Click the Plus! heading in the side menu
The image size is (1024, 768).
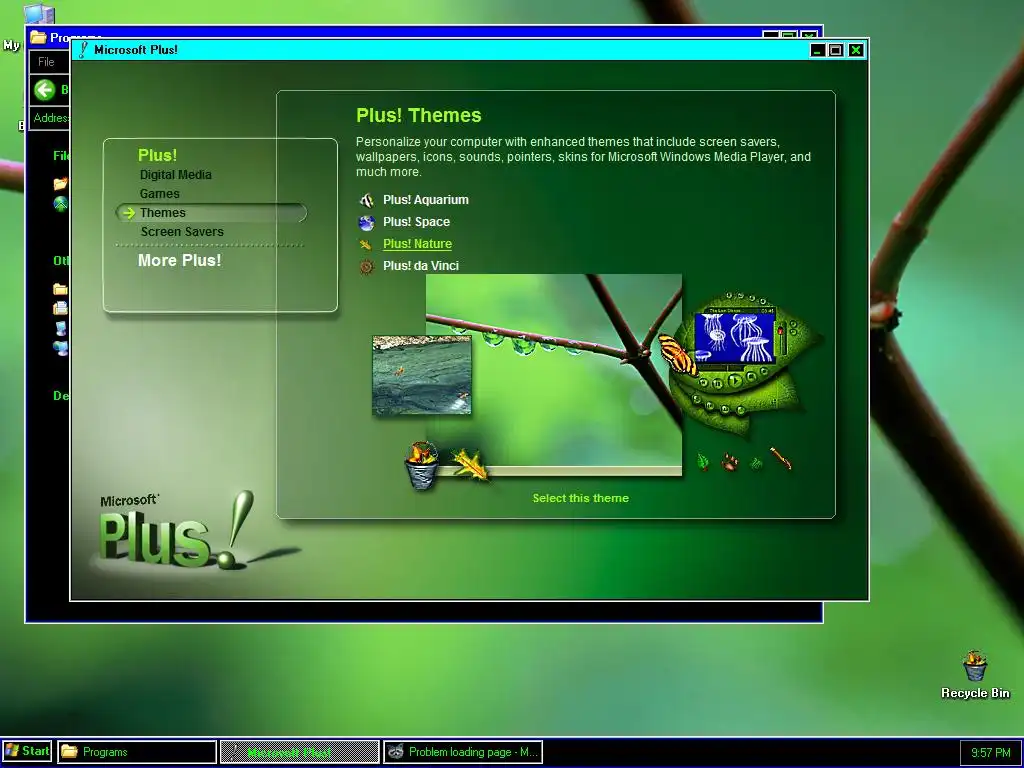(157, 155)
